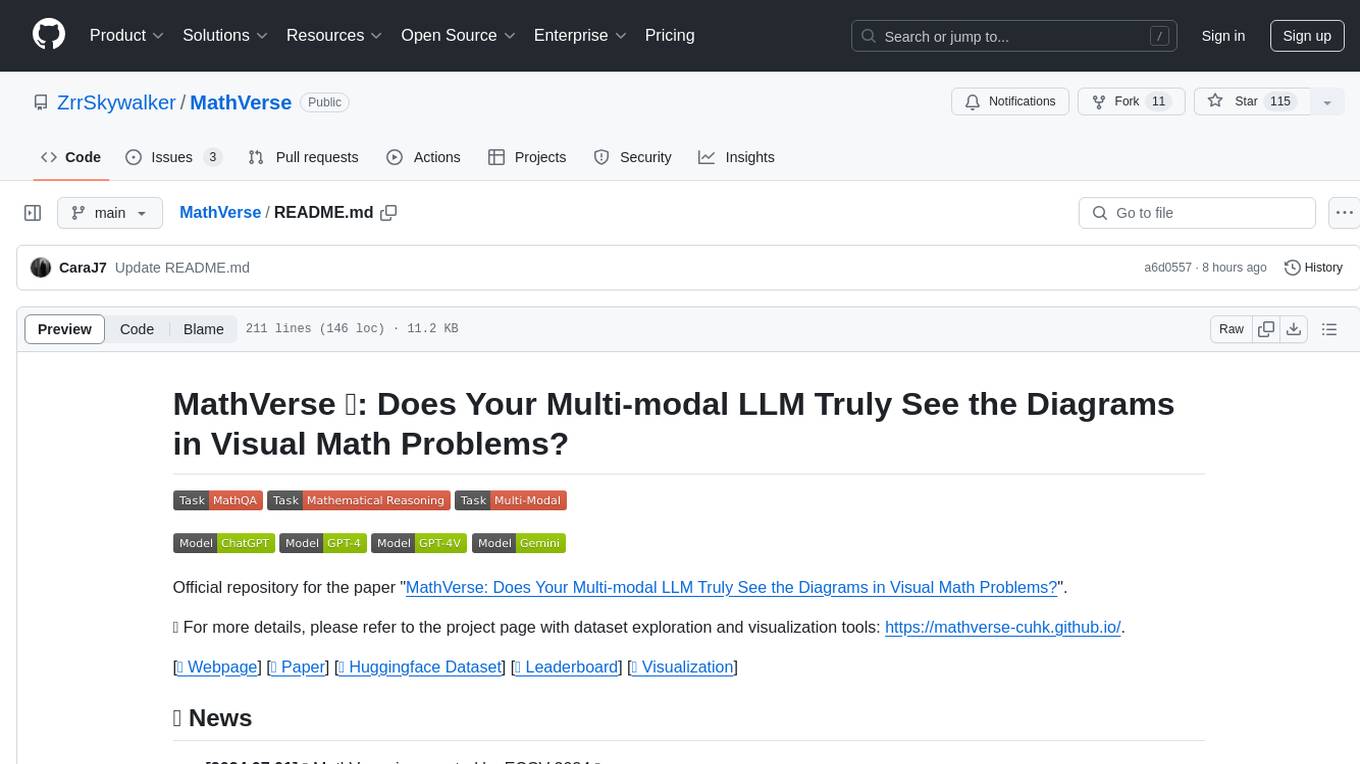This screenshot has height=764, width=1360.
Task: Click the Model Gemini badge
Action: click(519, 543)
